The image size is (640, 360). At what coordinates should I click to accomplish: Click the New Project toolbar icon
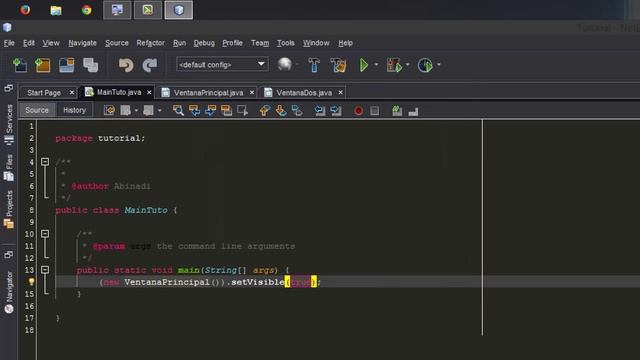point(42,65)
